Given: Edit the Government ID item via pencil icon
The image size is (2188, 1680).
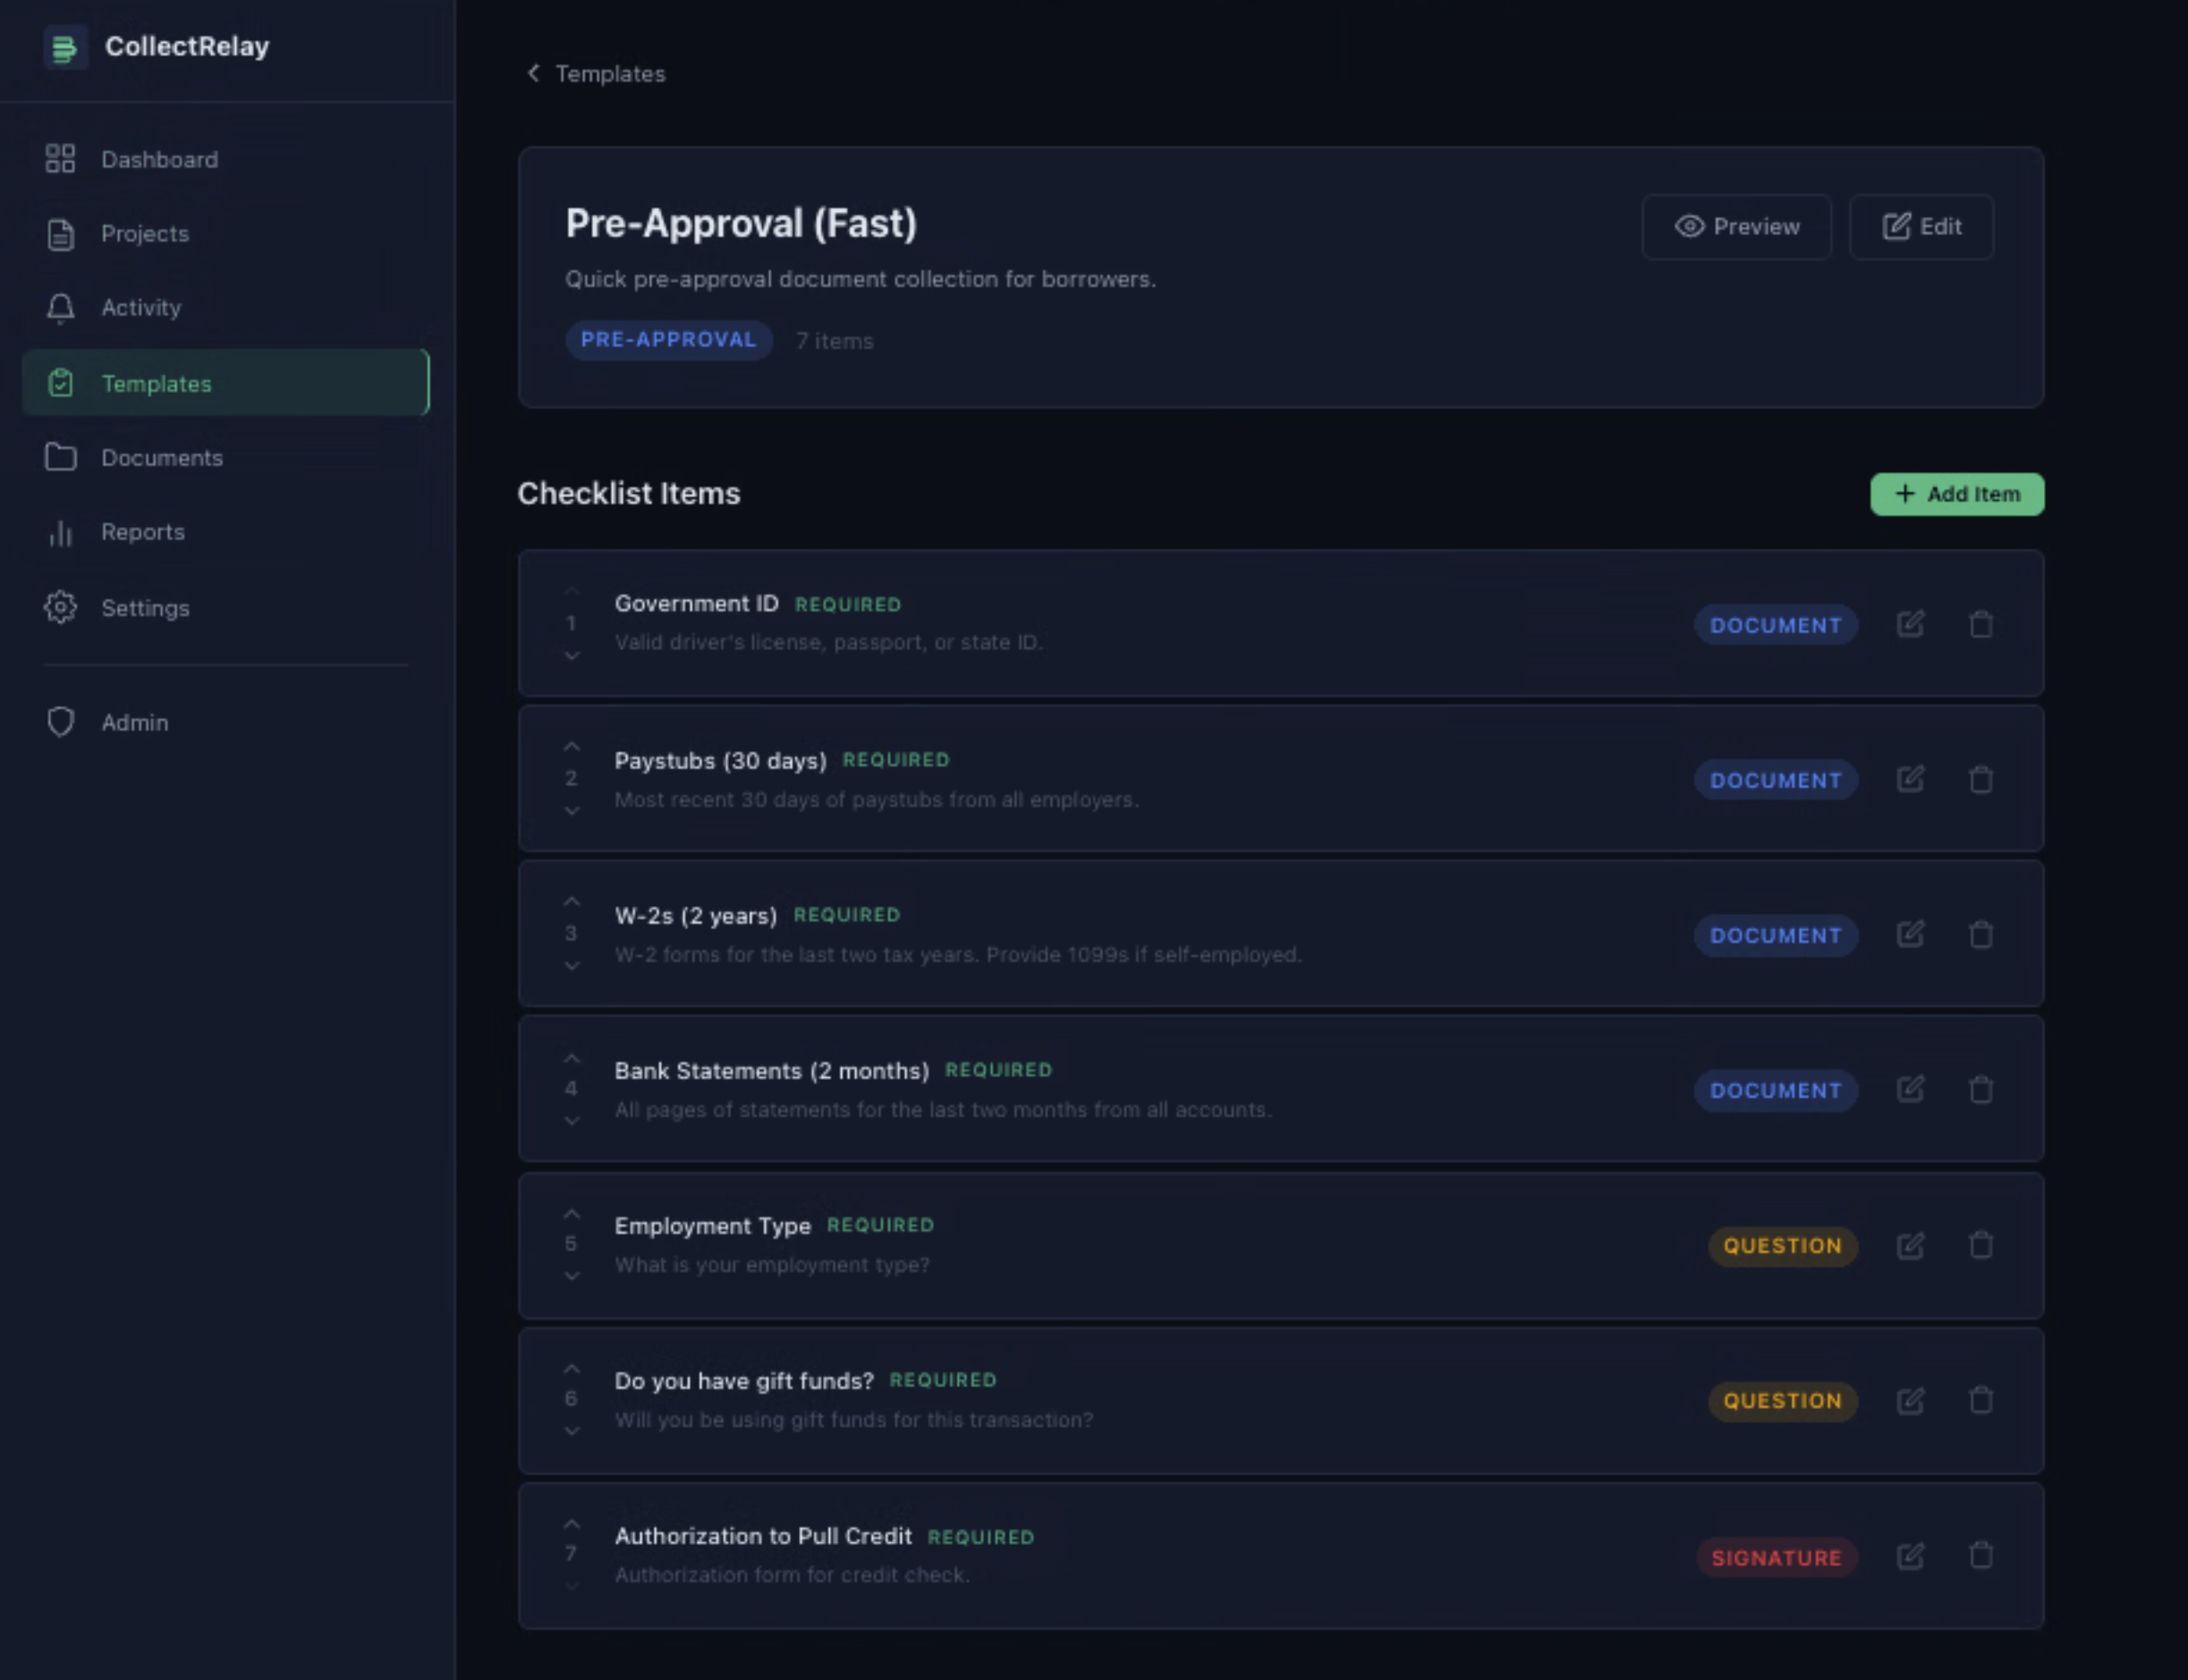Looking at the screenshot, I should pyautogui.click(x=1910, y=624).
